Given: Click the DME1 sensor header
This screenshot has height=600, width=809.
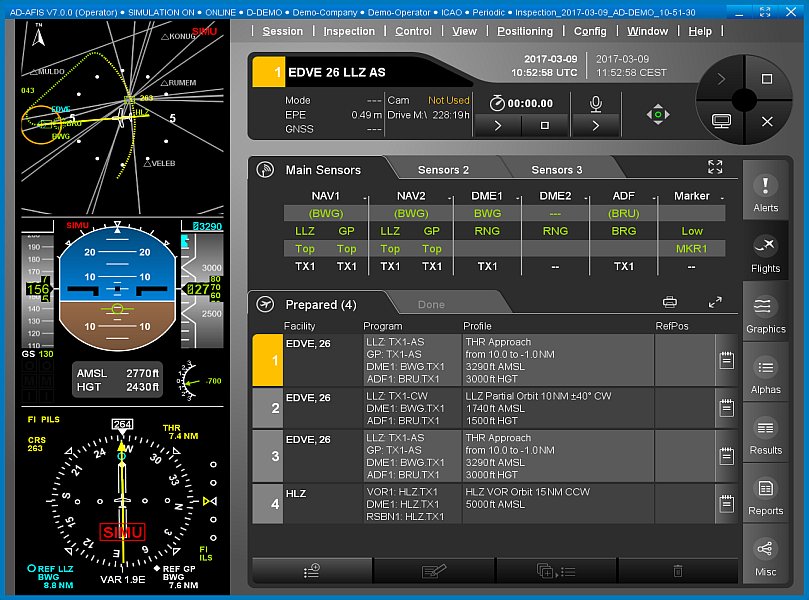Looking at the screenshot, I should (x=487, y=196).
